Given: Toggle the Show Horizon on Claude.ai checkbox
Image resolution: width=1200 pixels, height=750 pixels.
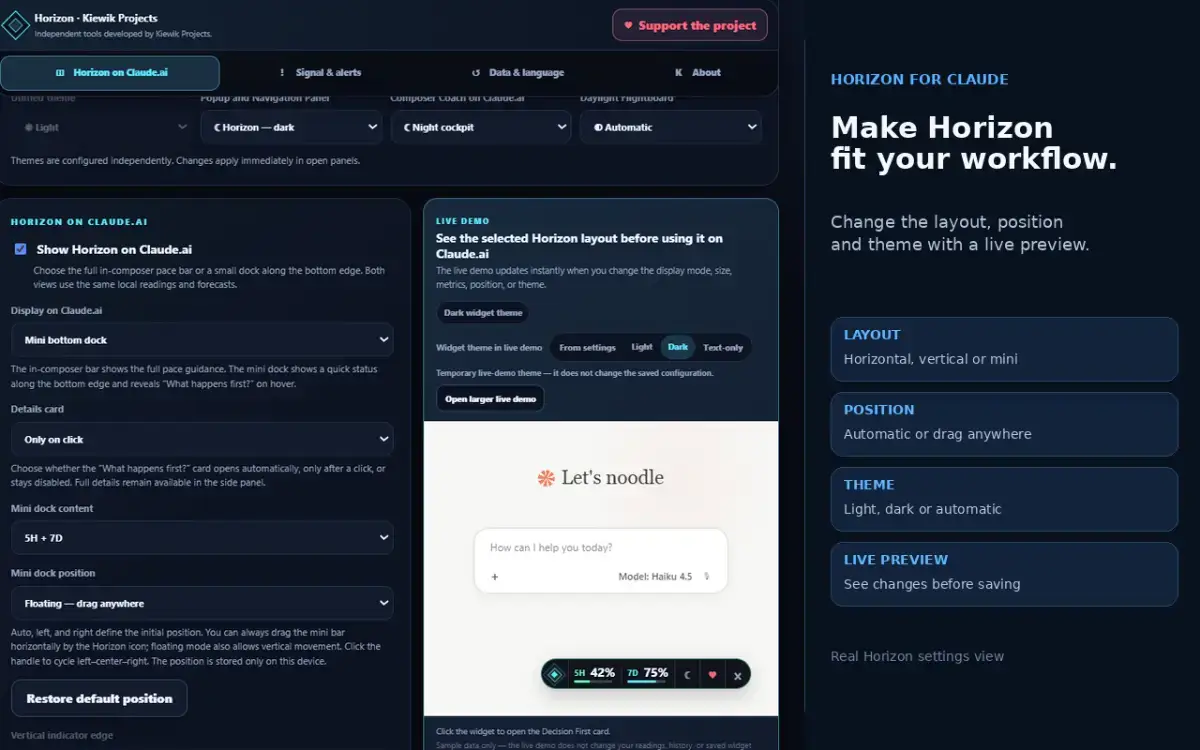Looking at the screenshot, I should pos(20,249).
